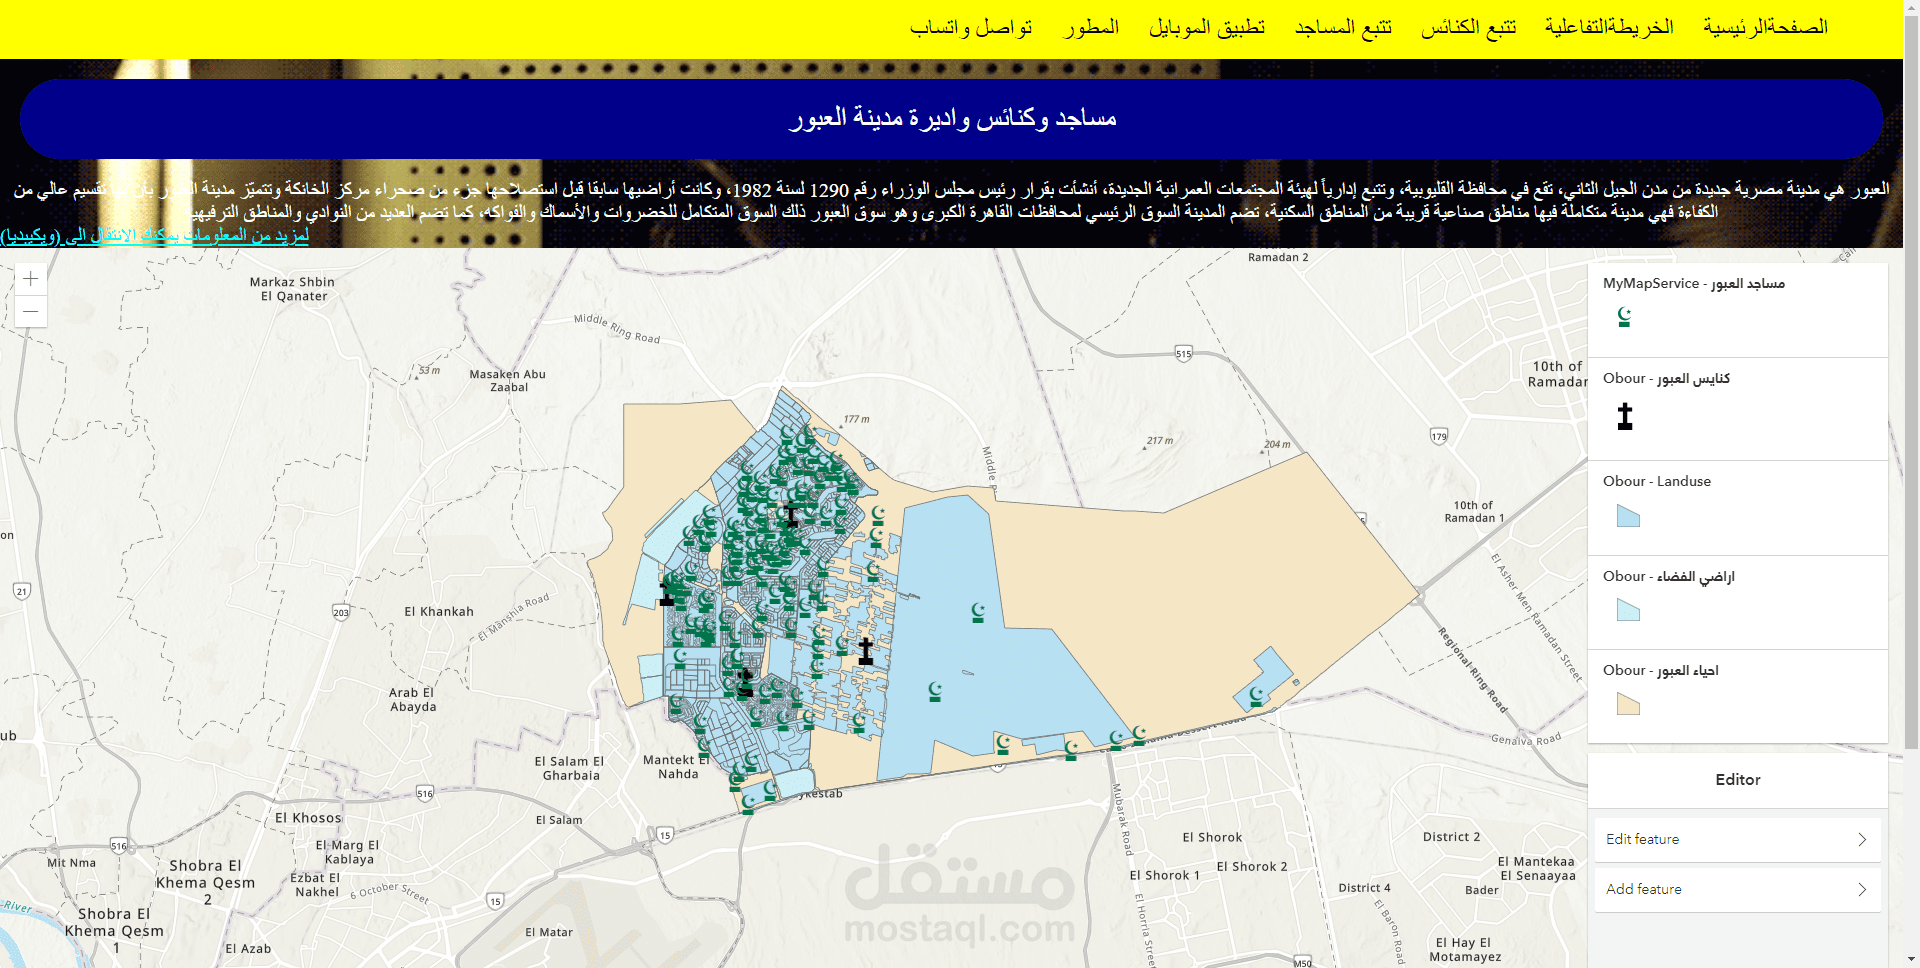This screenshot has height=968, width=1920.
Task: Click the El Shorok map label
Action: [1212, 838]
